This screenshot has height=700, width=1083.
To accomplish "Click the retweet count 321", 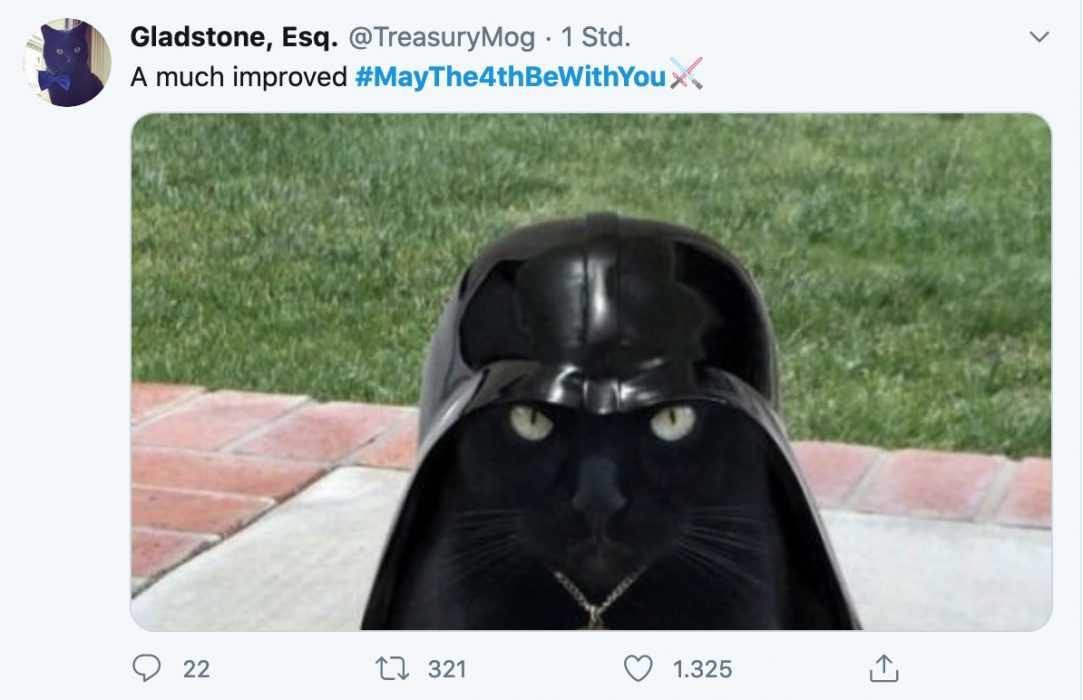I will point(447,669).
